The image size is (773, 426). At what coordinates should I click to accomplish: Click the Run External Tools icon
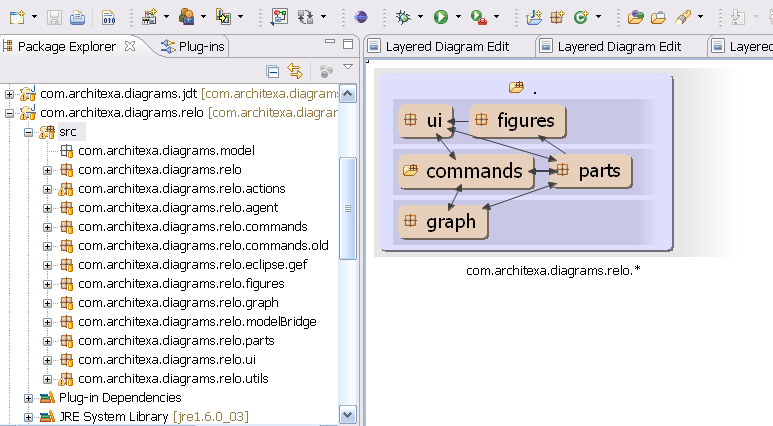click(x=479, y=17)
